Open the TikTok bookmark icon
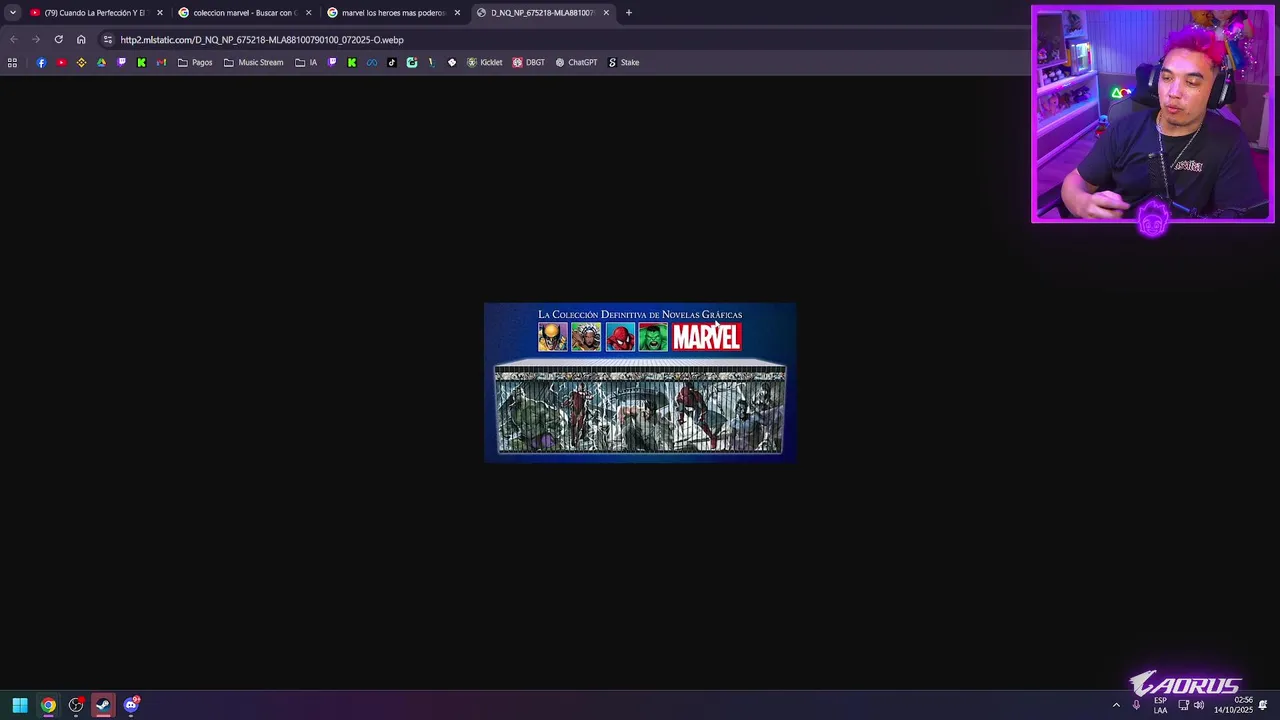Image resolution: width=1280 pixels, height=720 pixels. 392,62
